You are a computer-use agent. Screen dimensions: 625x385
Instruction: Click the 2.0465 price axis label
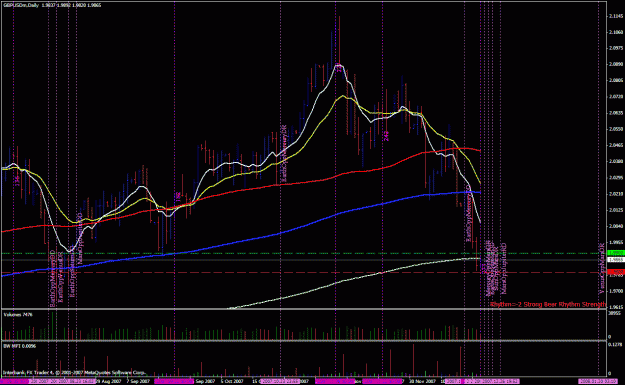pos(616,145)
